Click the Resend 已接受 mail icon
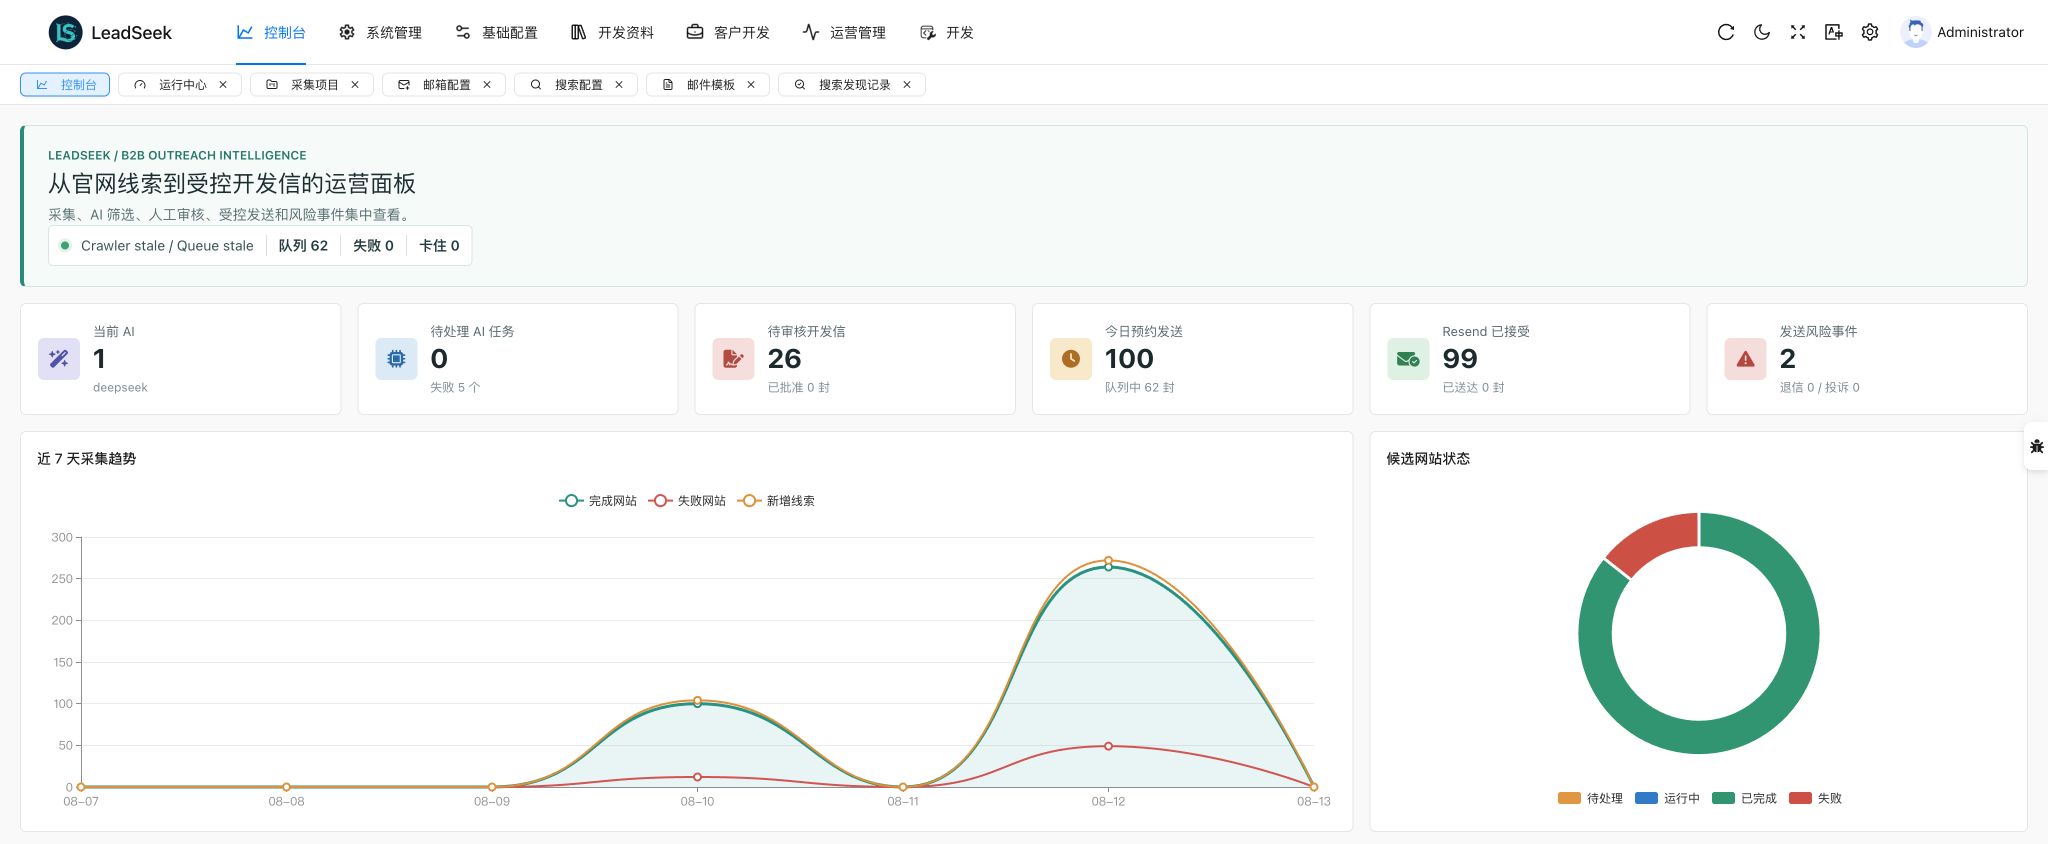This screenshot has height=844, width=2048. click(1408, 359)
